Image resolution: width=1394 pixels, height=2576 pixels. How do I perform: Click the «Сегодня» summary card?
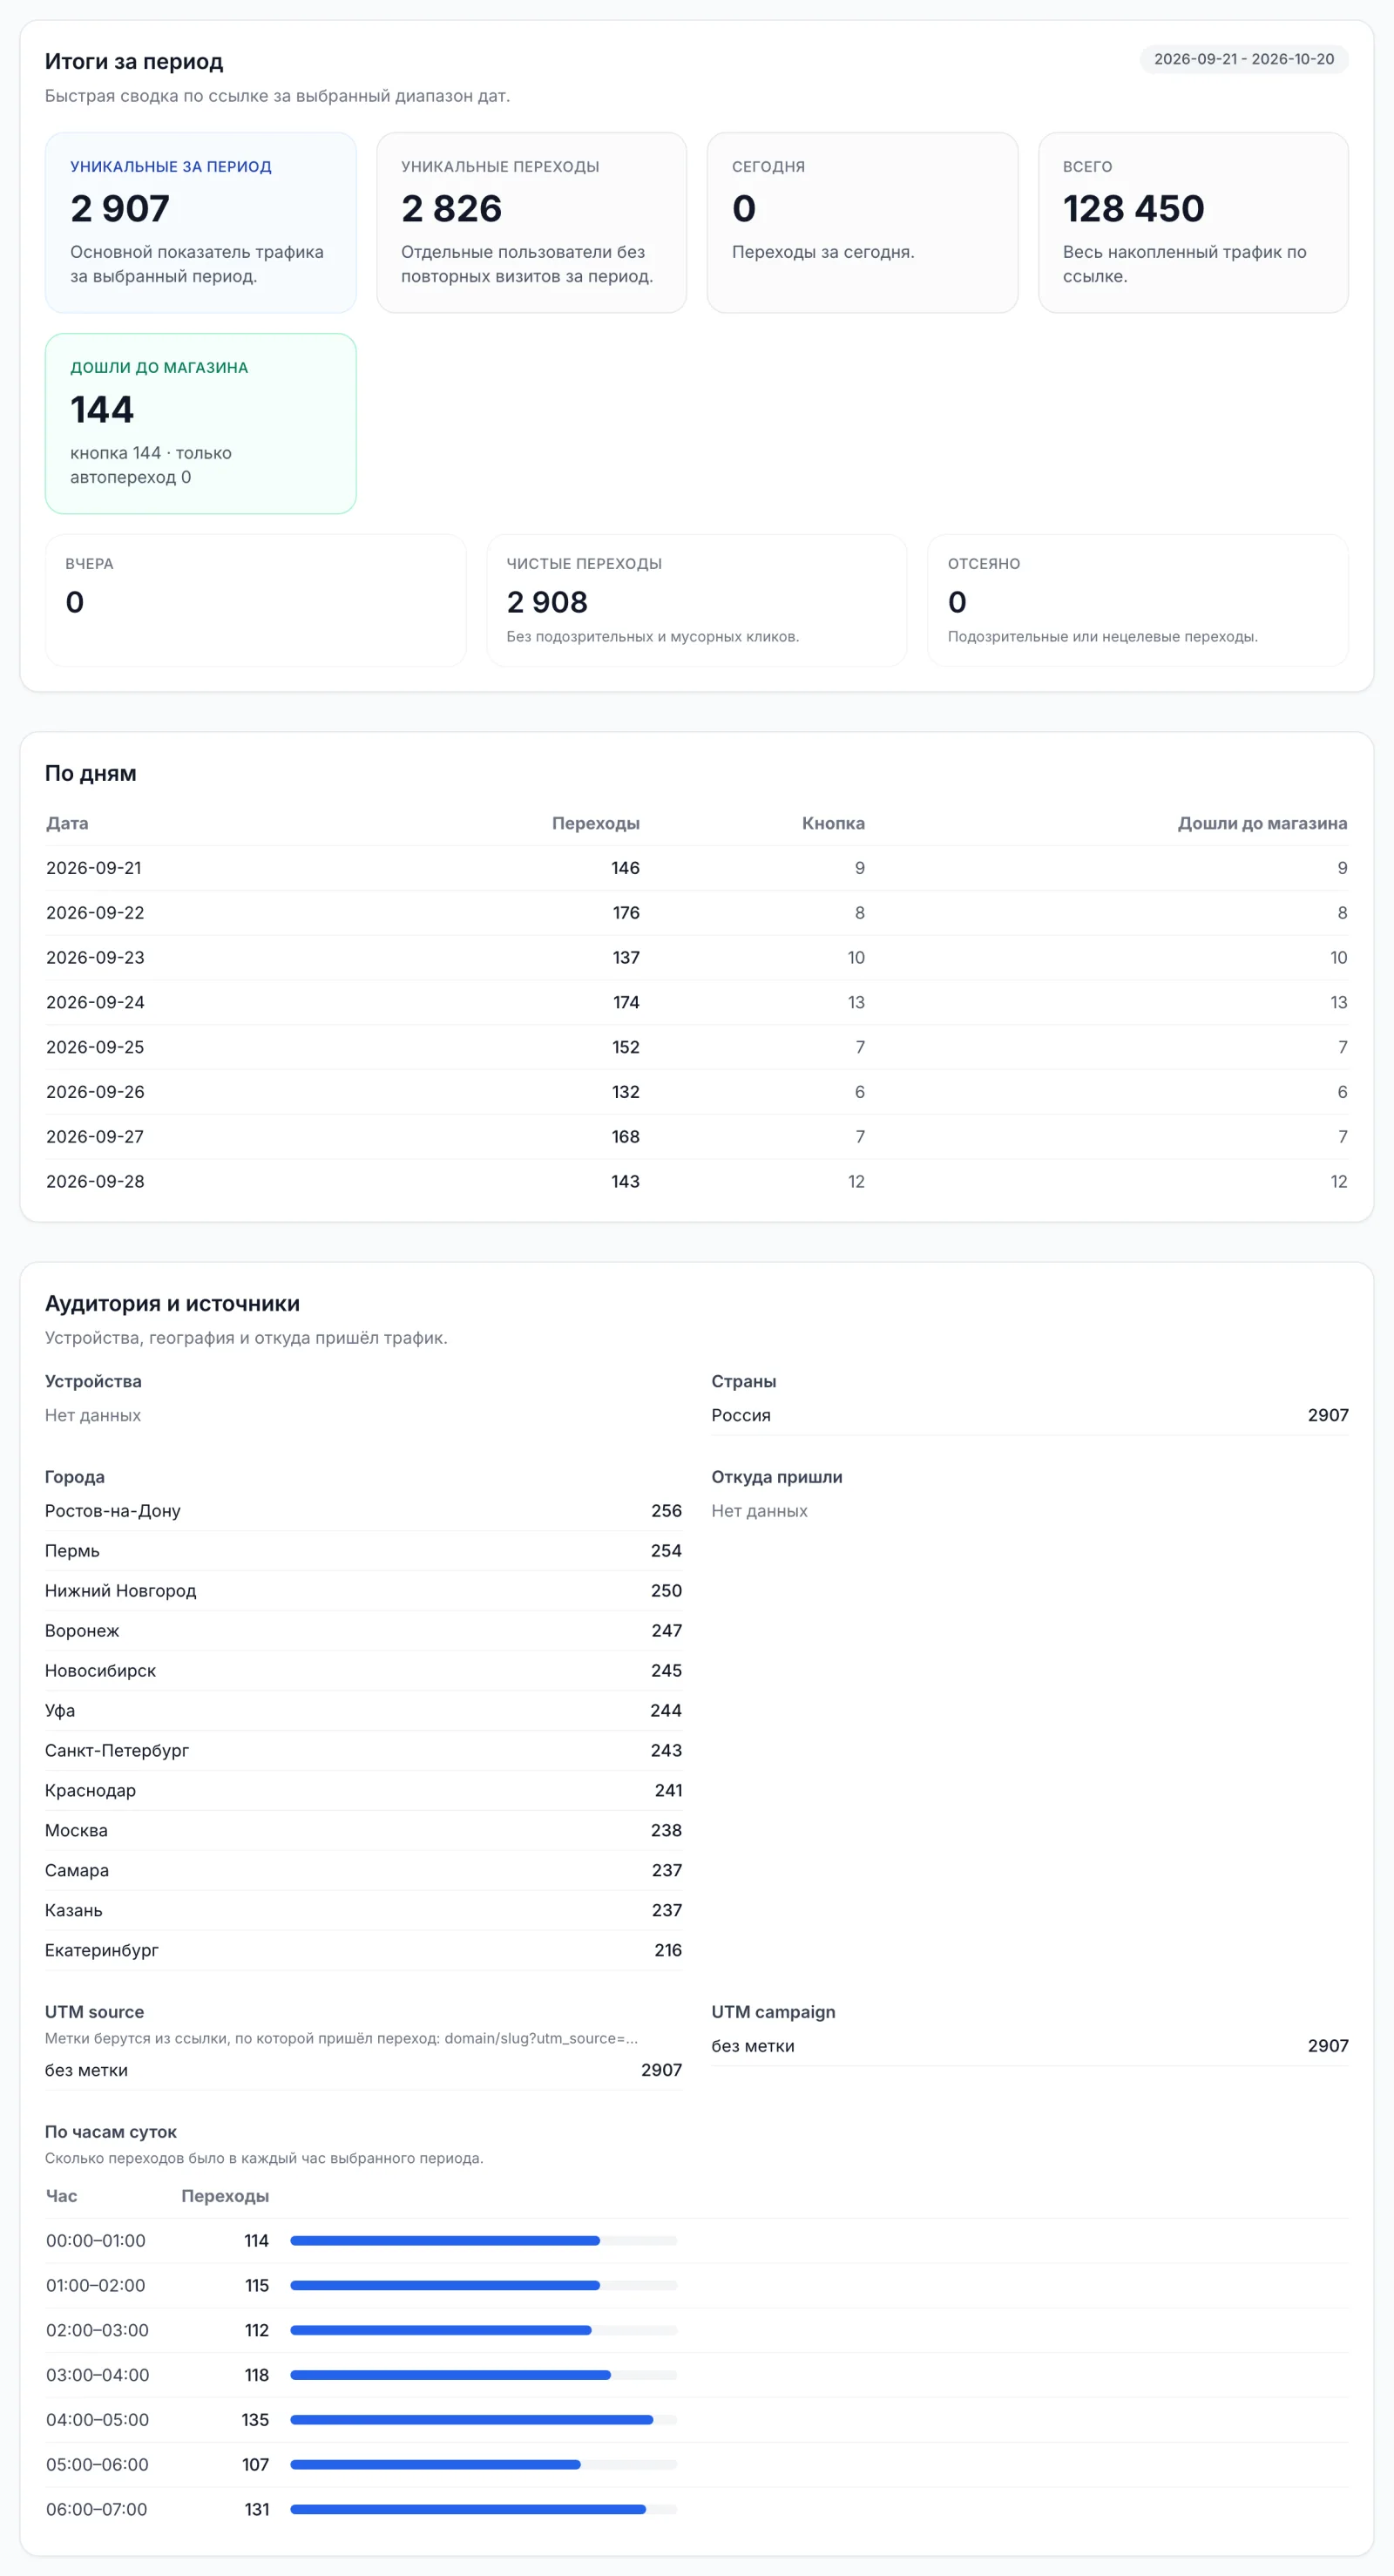(862, 223)
